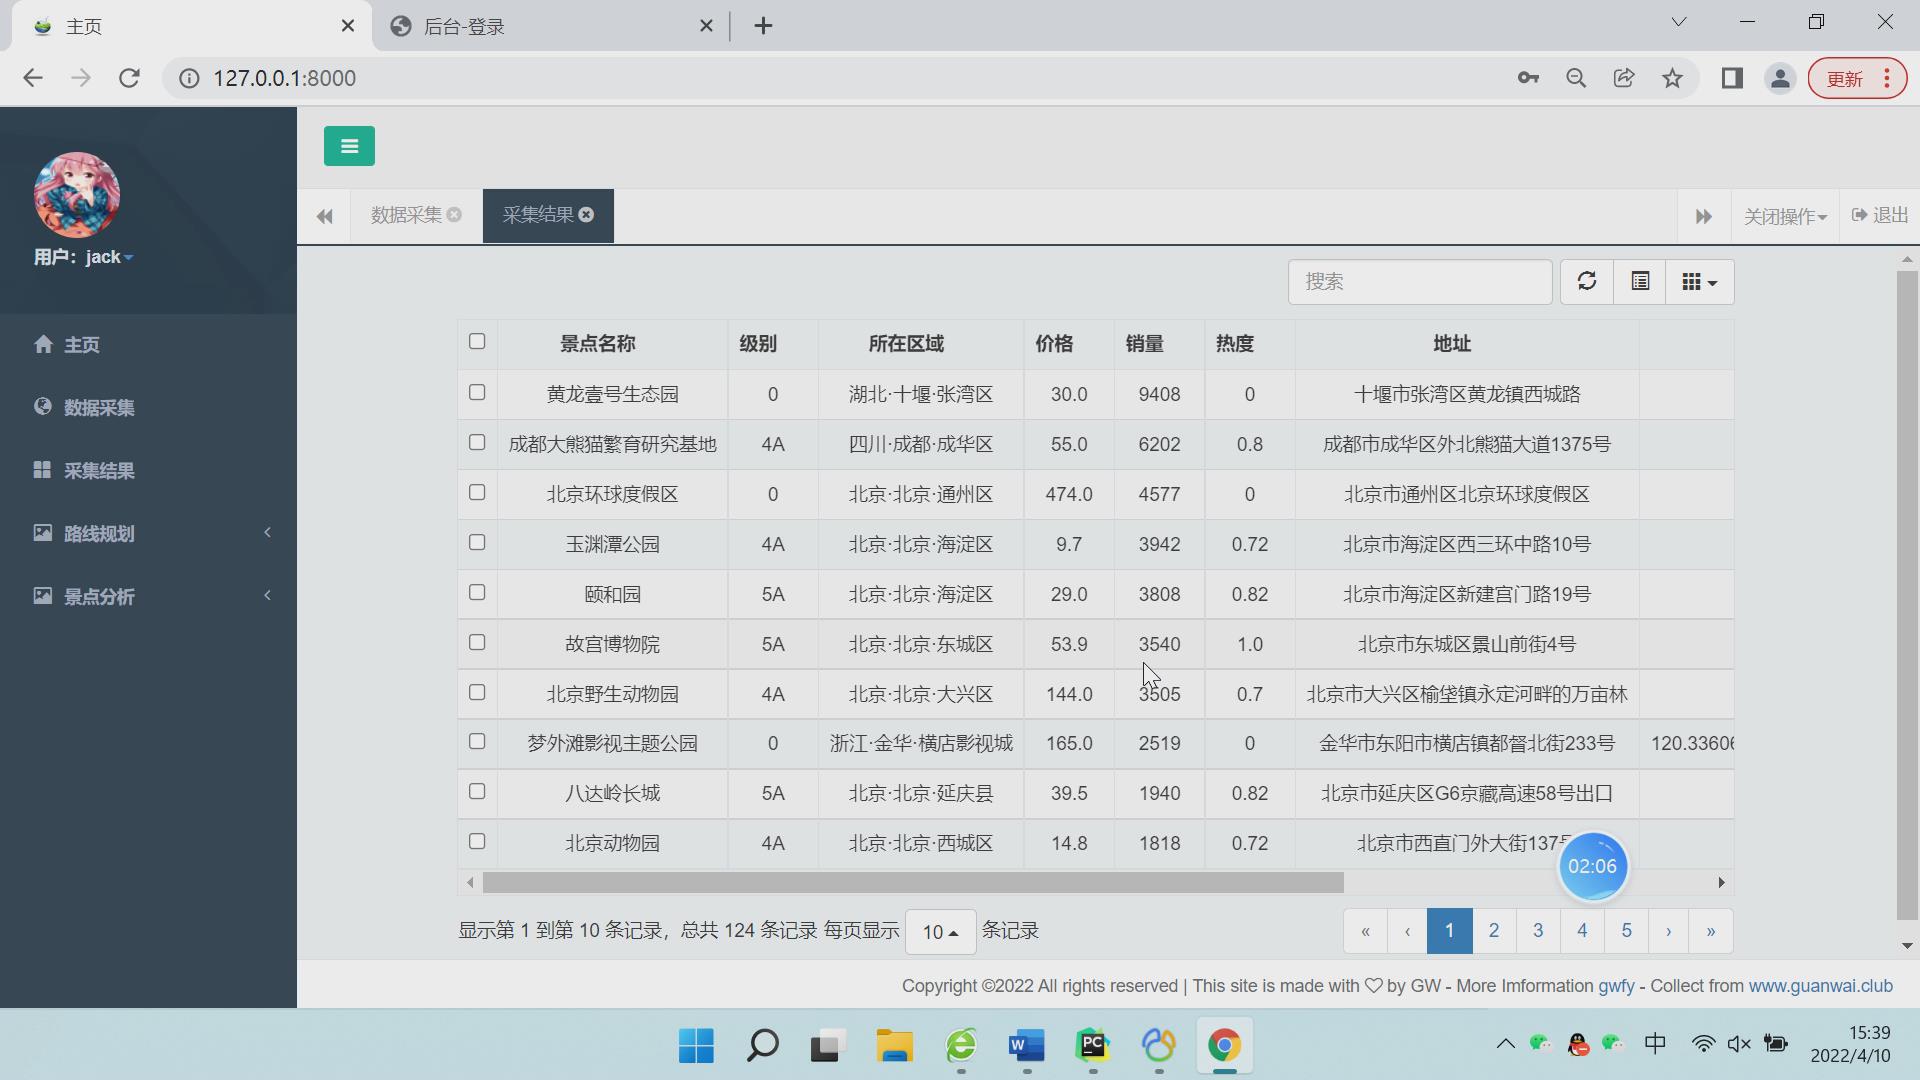This screenshot has width=1920, height=1080.
Task: Switch to the 数据采集 tab
Action: click(x=404, y=214)
